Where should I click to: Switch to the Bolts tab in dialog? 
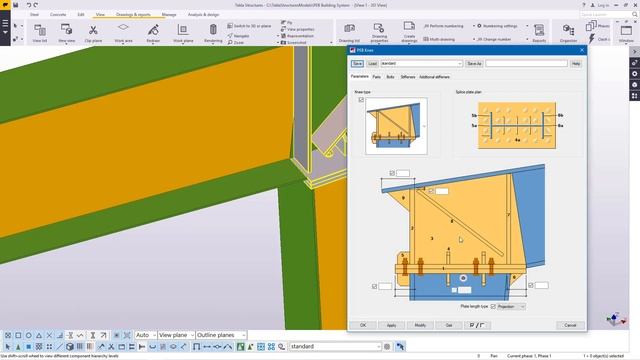pos(390,77)
